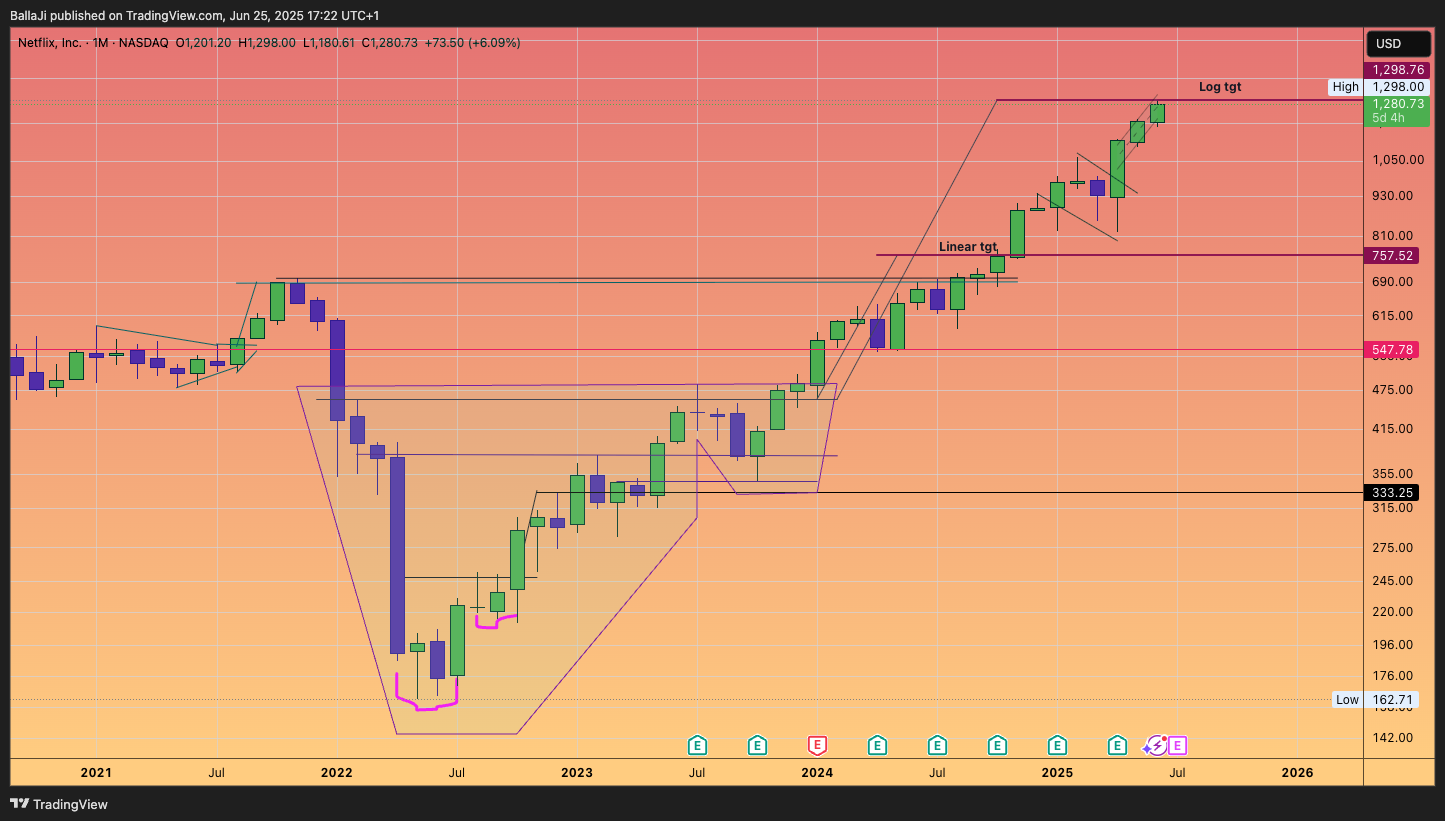The height and width of the screenshot is (821, 1445).
Task: Click the green earnings marker at 2025
Action: point(1057,745)
